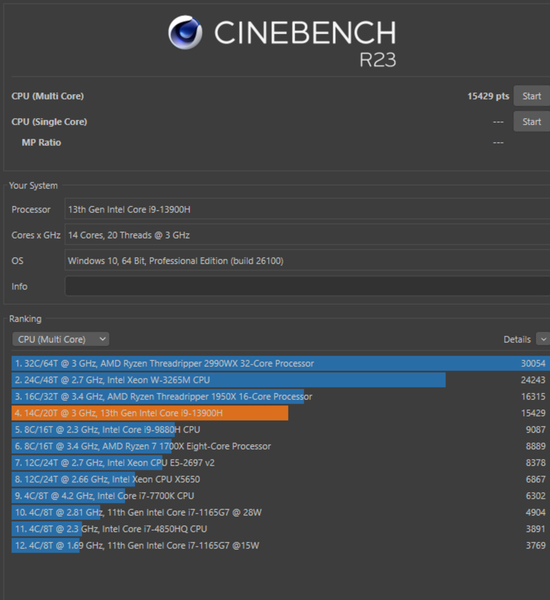Image resolution: width=550 pixels, height=600 pixels.
Task: Select the Core i7-7700K ranking entry
Action: coord(281,496)
